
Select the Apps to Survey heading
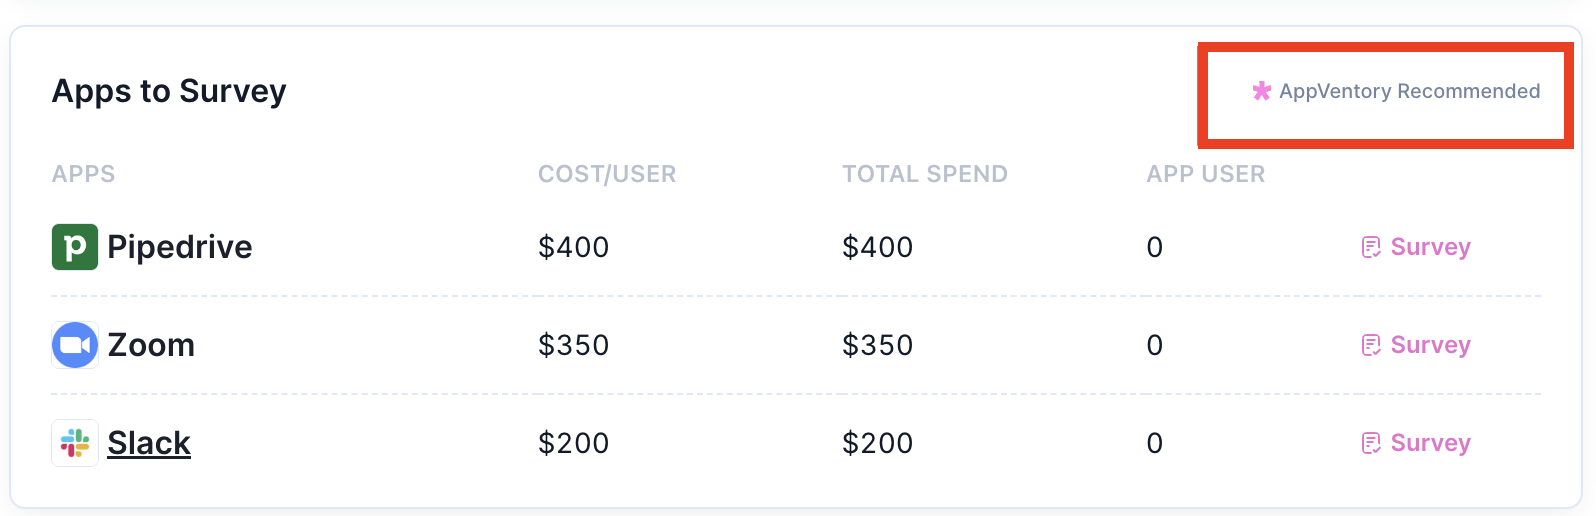169,91
